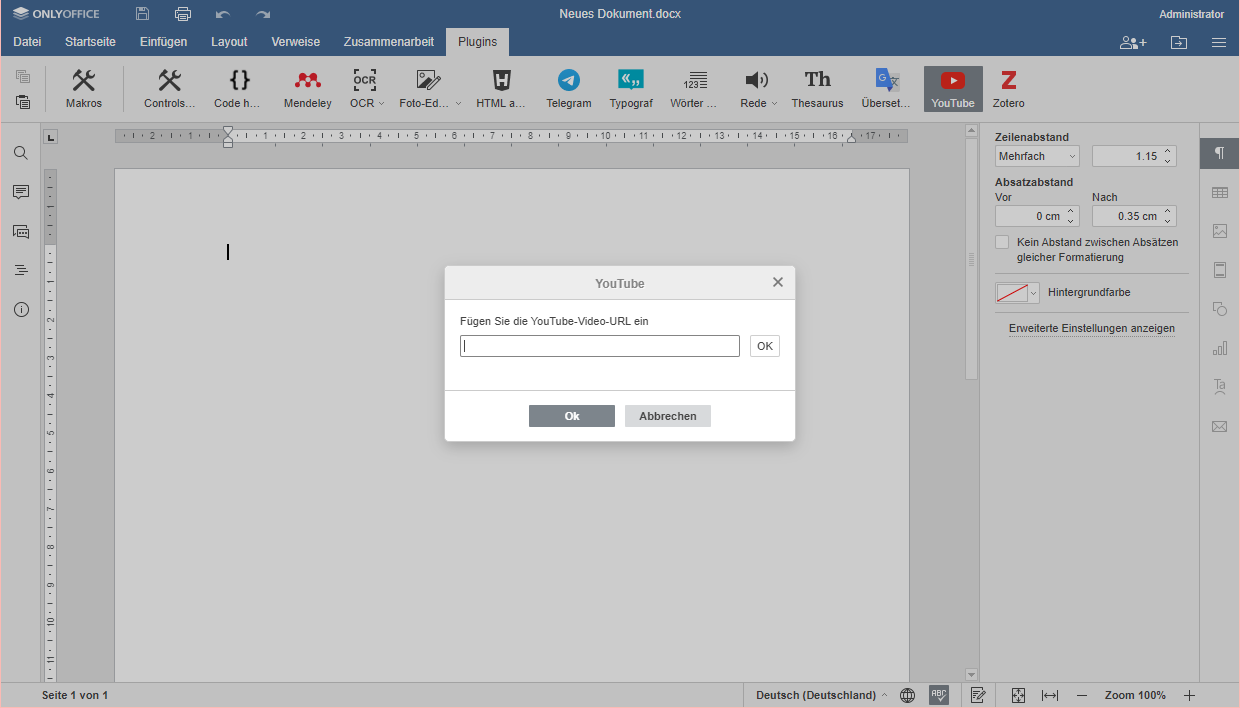This screenshot has width=1240, height=708.
Task: Open Erweiterte Einstellungen anzeigen link
Action: (x=1091, y=328)
